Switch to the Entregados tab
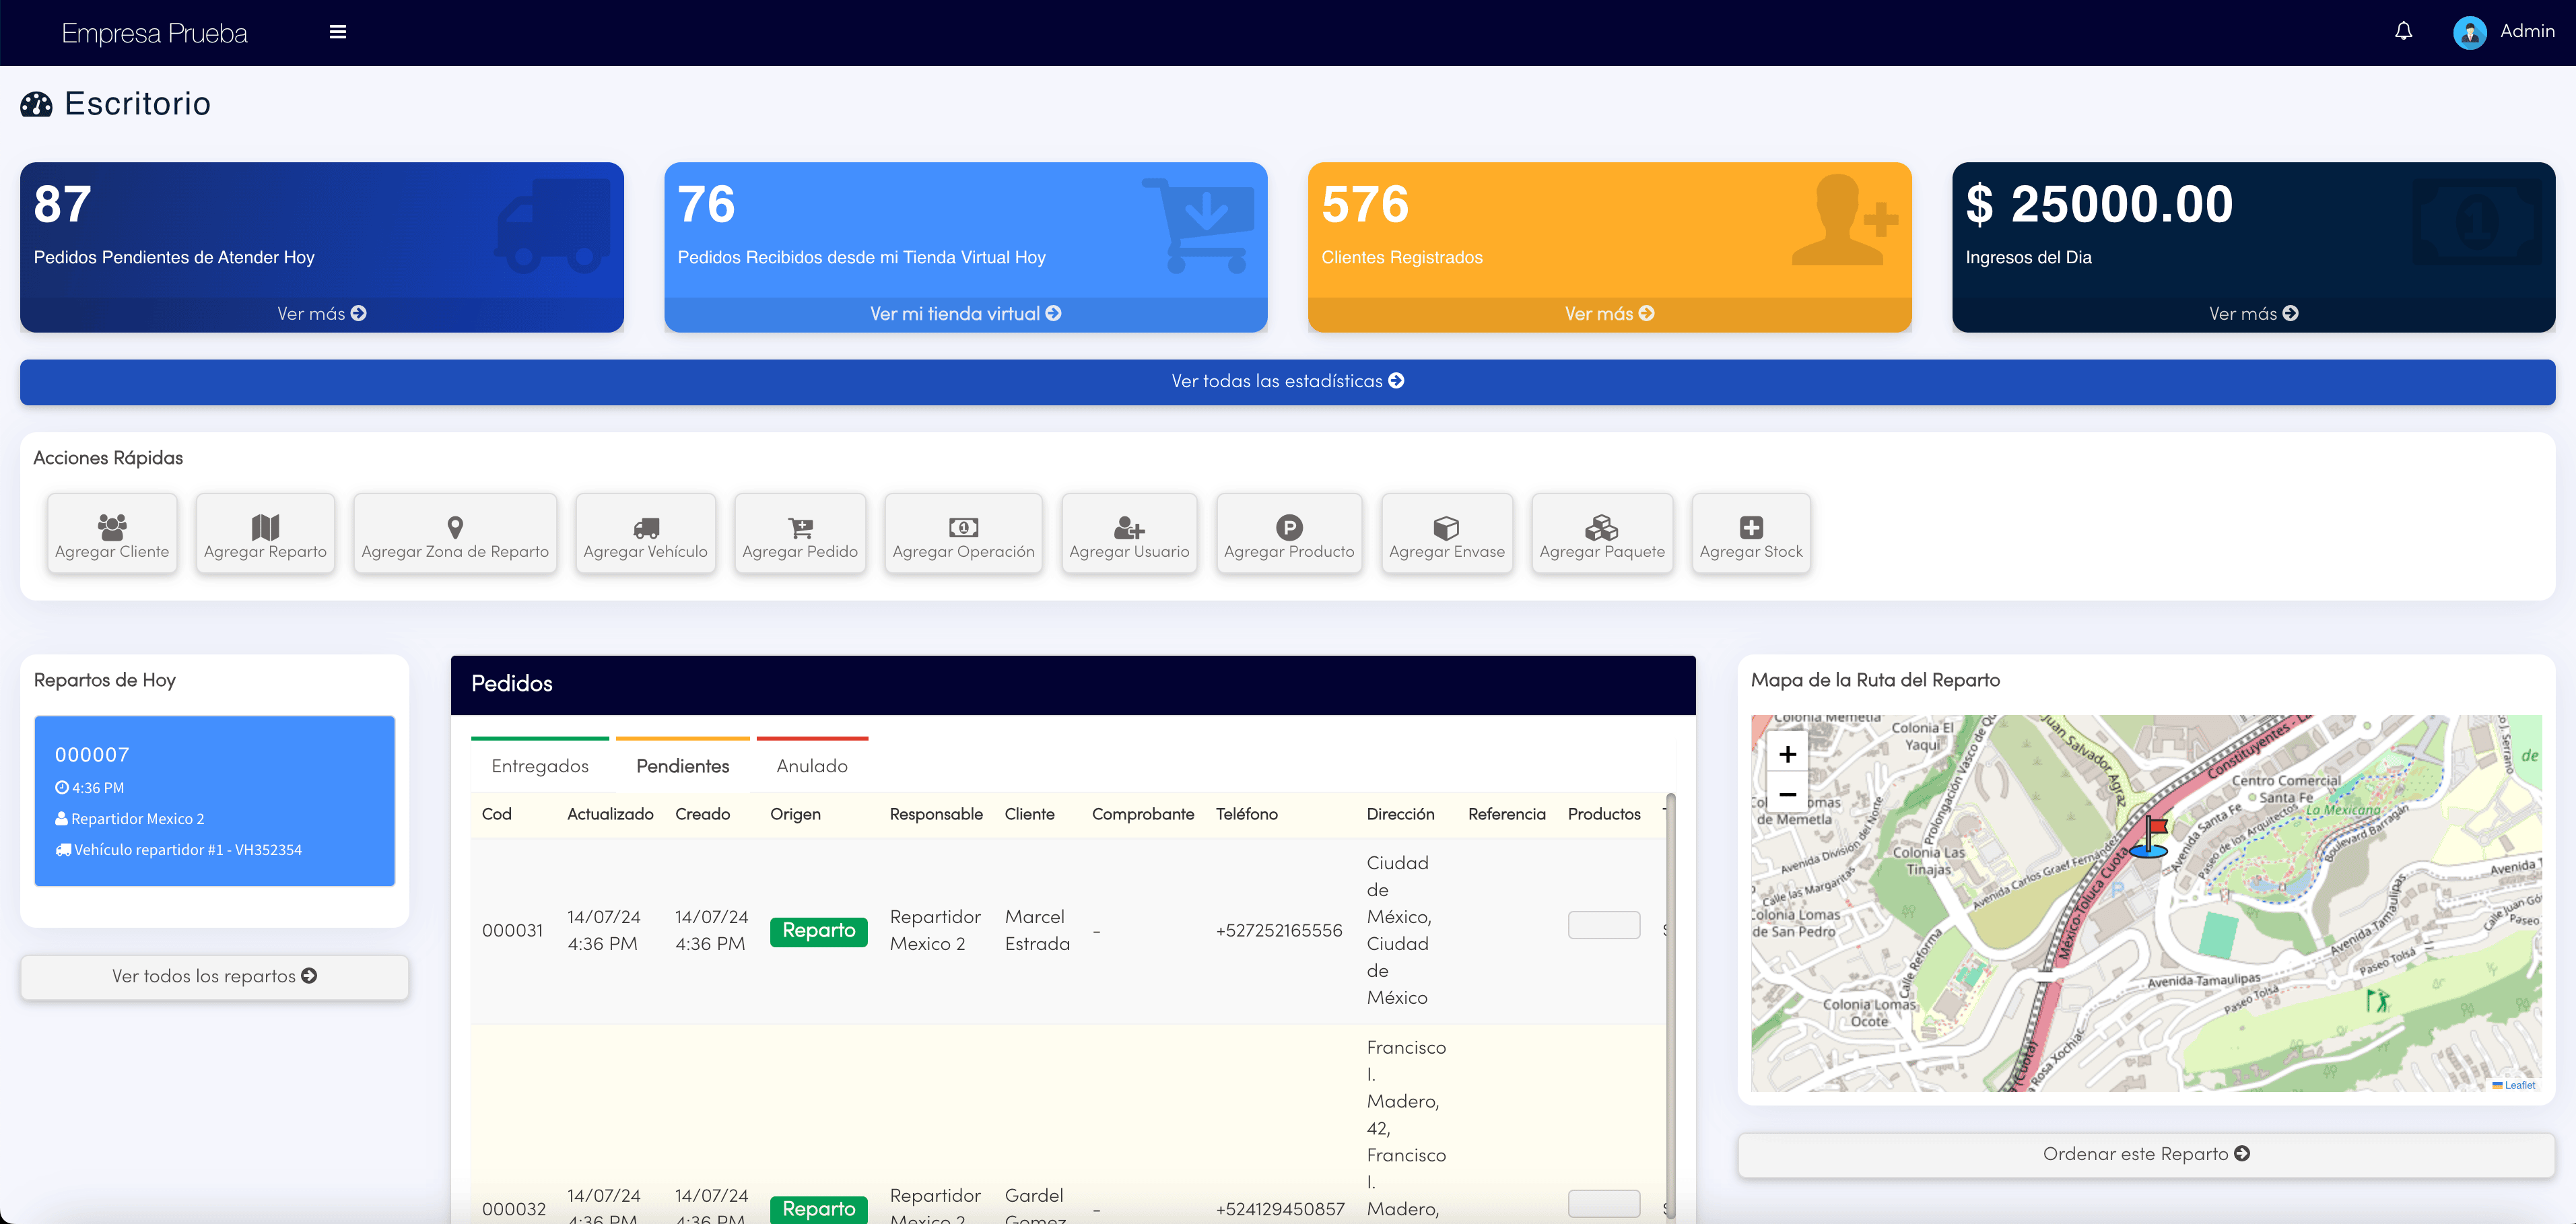Viewport: 2576px width, 1224px height. pos(540,766)
